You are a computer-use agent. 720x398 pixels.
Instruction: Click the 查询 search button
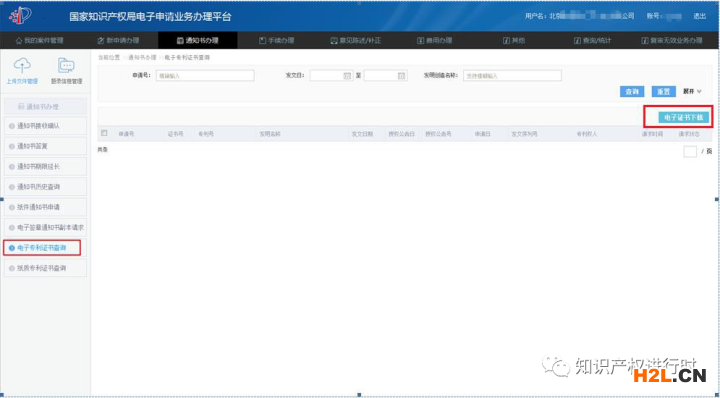632,91
